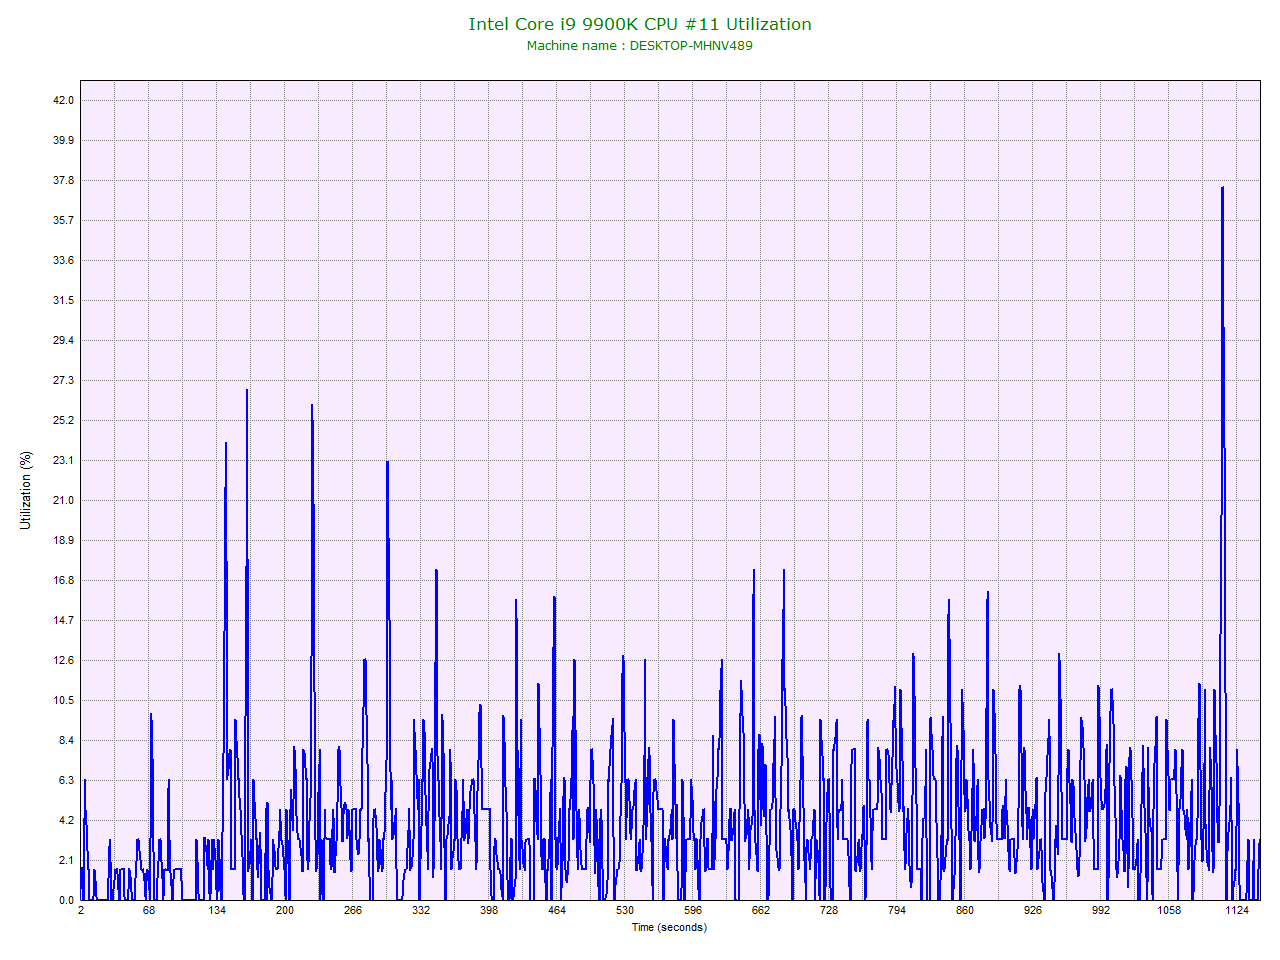Click the 39.9 utilization axis label
Viewport: 1280px width, 960px height.
(64, 140)
